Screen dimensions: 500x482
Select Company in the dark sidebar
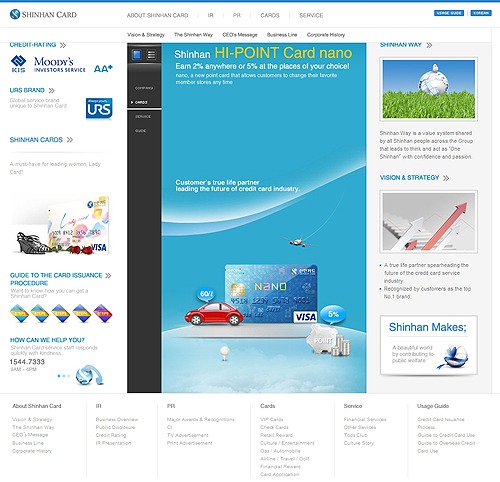tap(144, 88)
